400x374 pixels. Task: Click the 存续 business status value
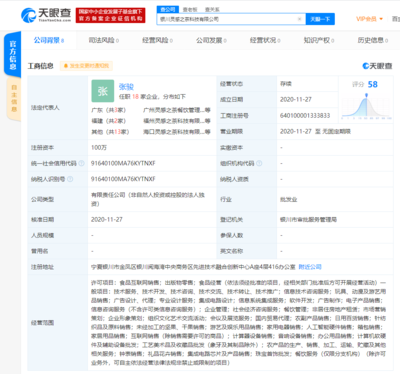286,84
